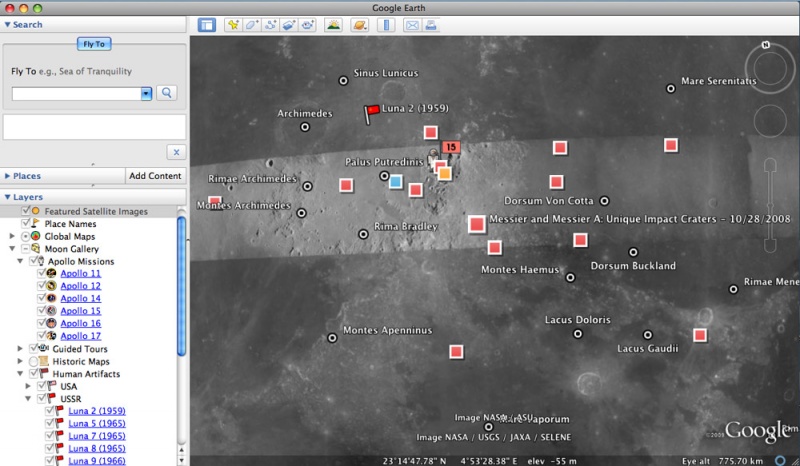Expand the Places panel
This screenshot has width=800, height=466.
[x=7, y=176]
